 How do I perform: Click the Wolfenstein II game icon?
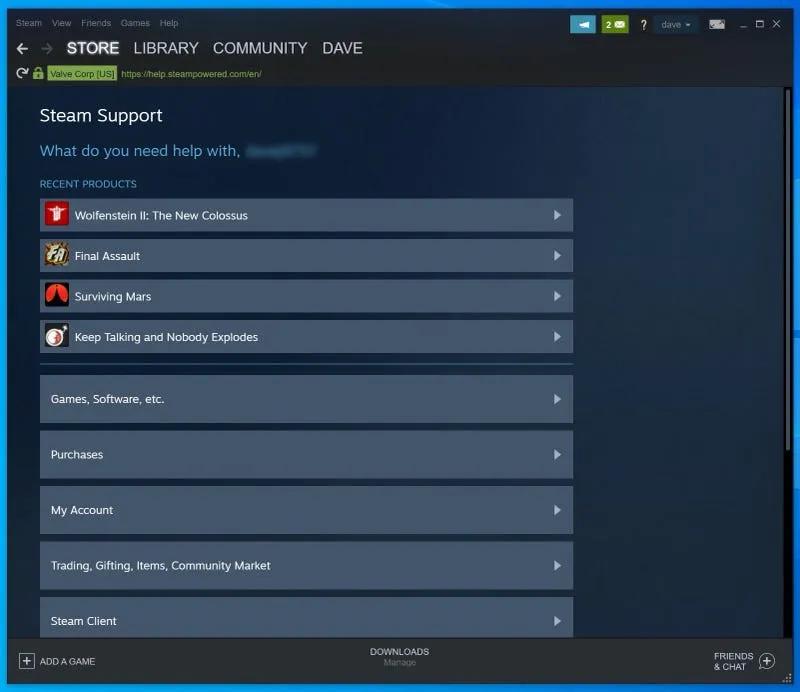tap(56, 214)
